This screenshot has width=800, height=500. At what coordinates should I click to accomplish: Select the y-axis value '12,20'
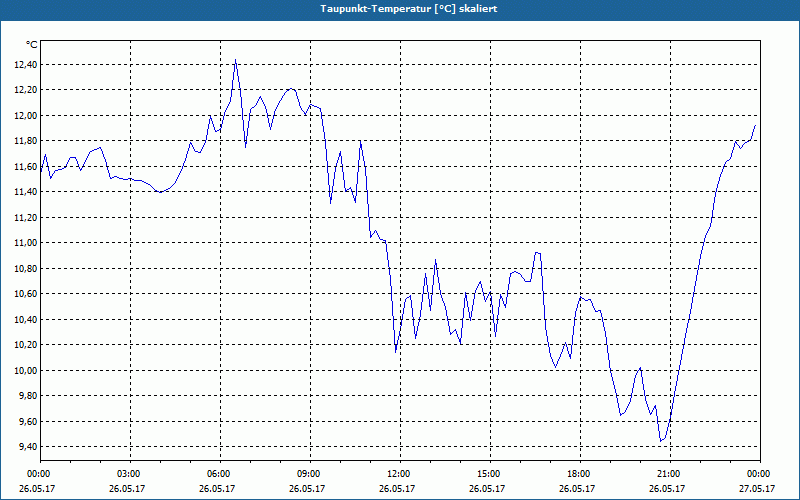coord(27,90)
